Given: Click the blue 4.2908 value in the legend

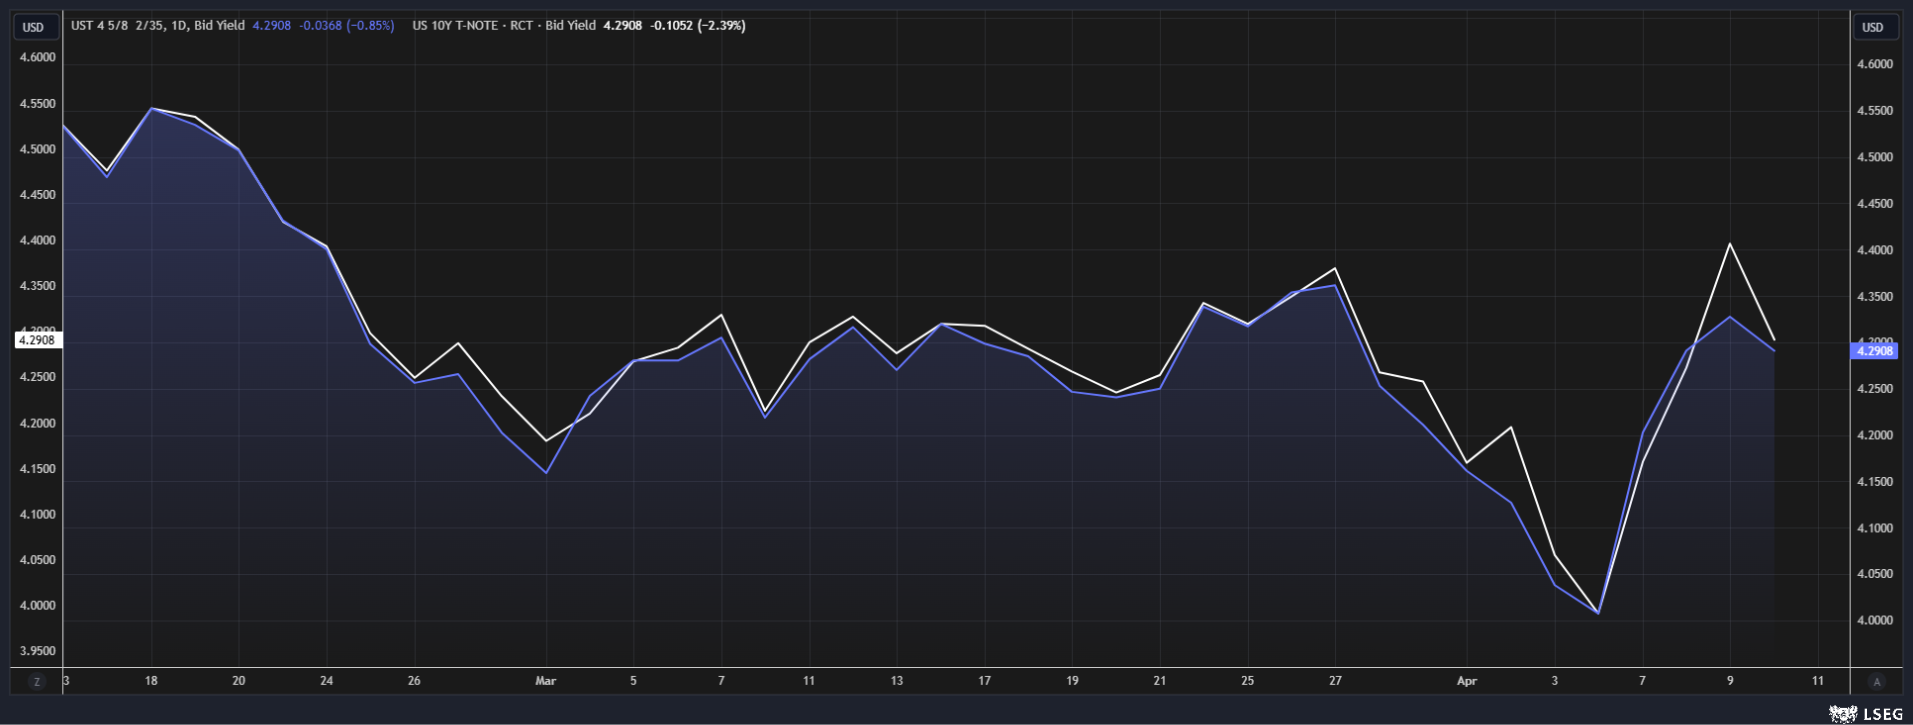Looking at the screenshot, I should 271,26.
